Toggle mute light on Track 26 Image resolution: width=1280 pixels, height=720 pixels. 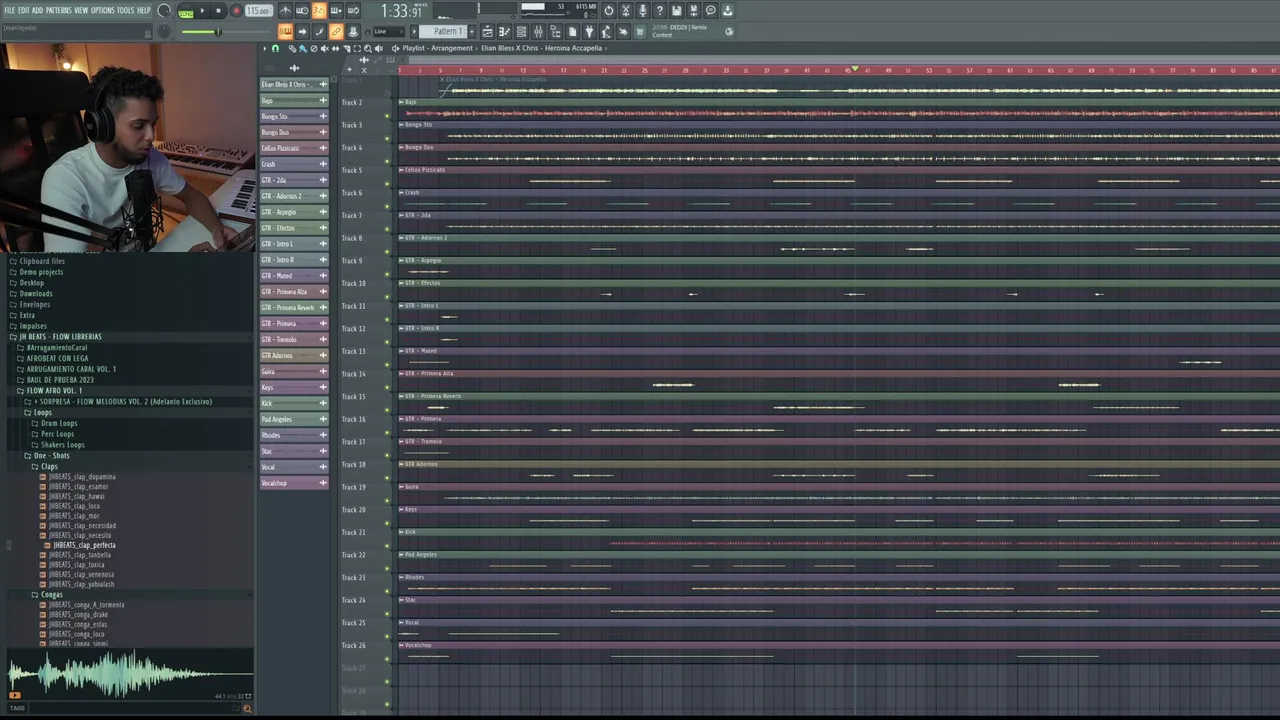click(x=387, y=659)
